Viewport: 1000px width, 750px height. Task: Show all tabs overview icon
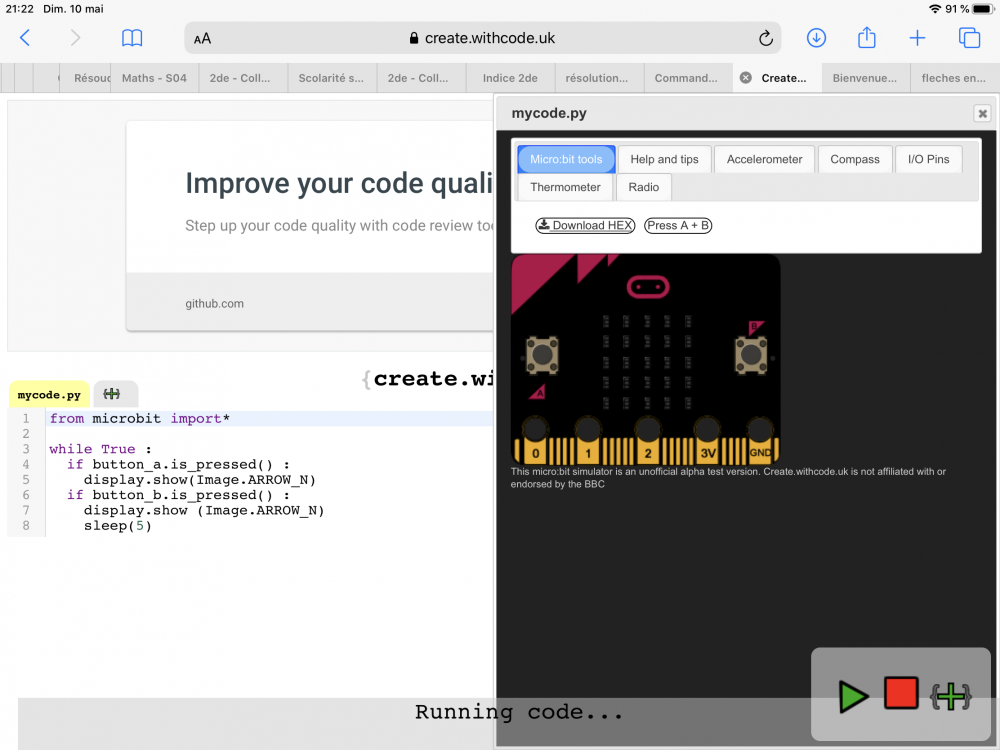969,38
